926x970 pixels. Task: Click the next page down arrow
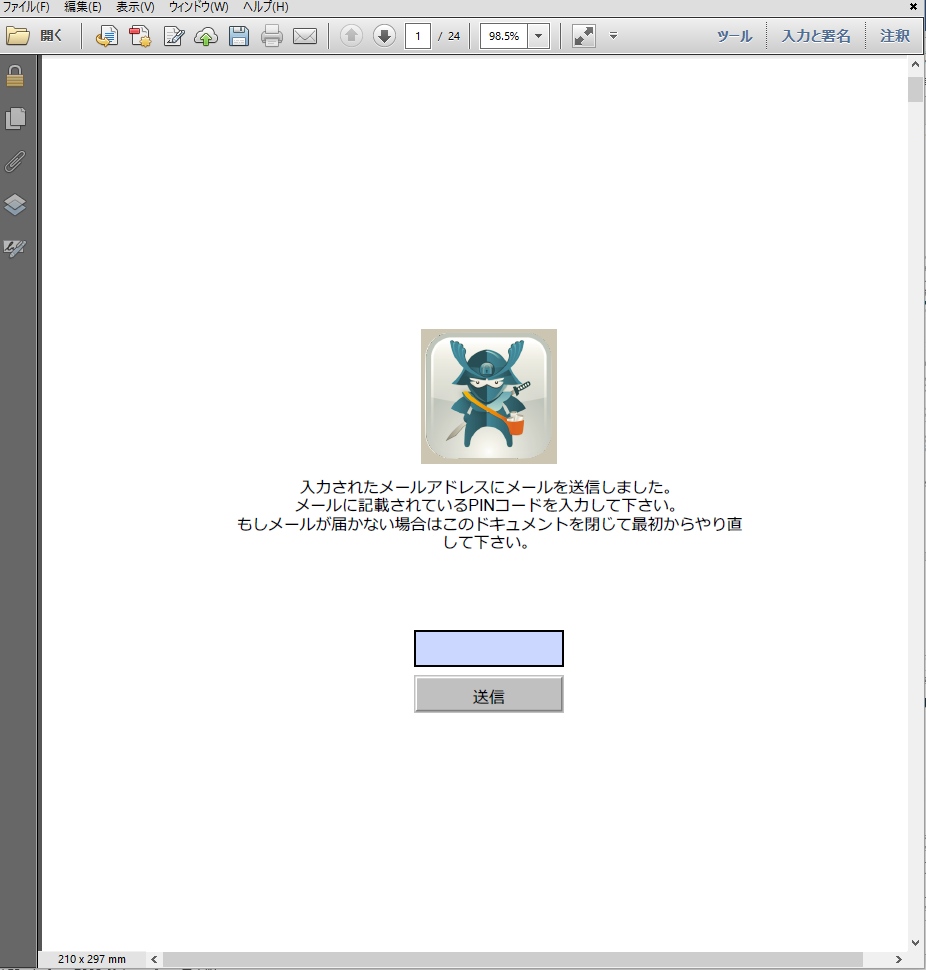(384, 35)
